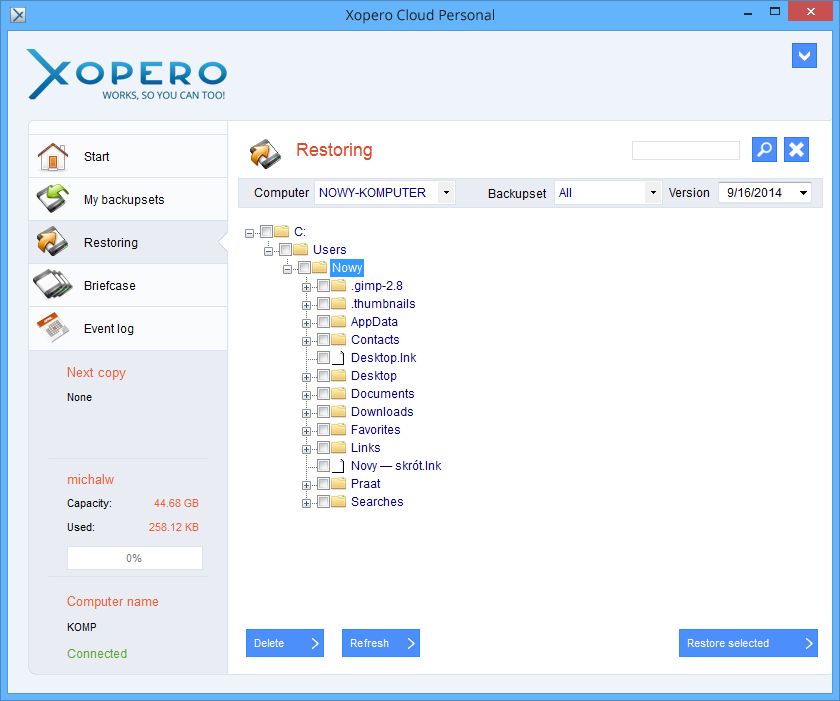Click the Start house icon
The width and height of the screenshot is (840, 701).
click(x=52, y=156)
